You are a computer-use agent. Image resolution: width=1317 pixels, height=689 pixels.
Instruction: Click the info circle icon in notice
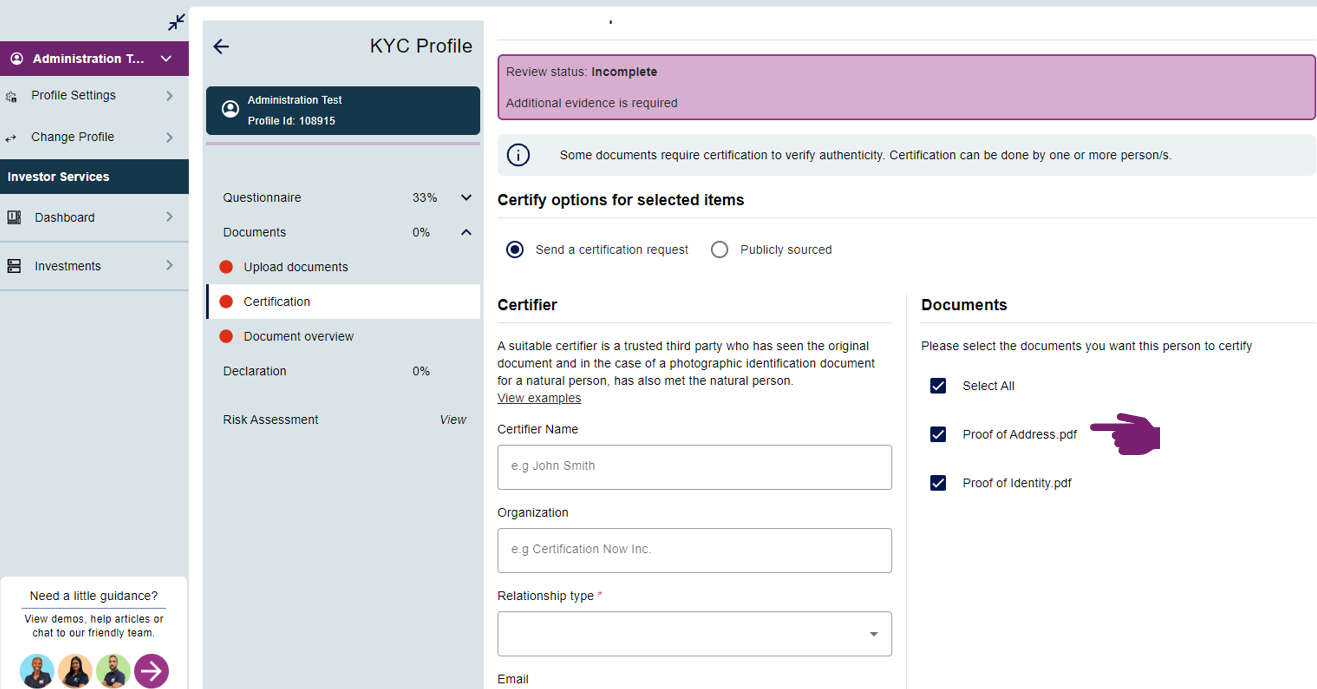(518, 155)
